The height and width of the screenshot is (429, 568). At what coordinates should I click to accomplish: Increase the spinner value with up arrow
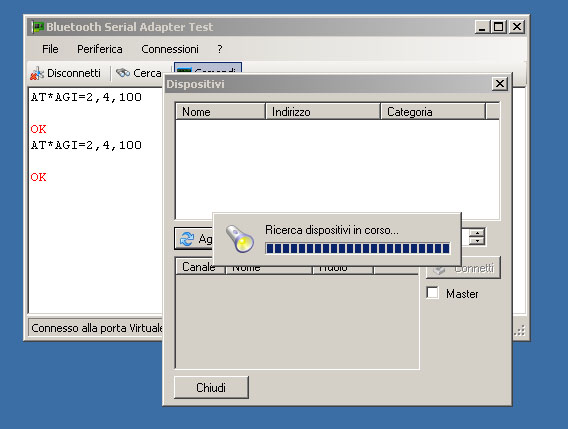[x=477, y=233]
